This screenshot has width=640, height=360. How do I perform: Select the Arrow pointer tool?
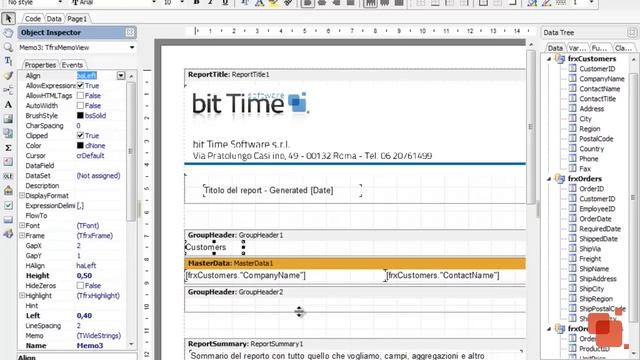(x=8, y=18)
